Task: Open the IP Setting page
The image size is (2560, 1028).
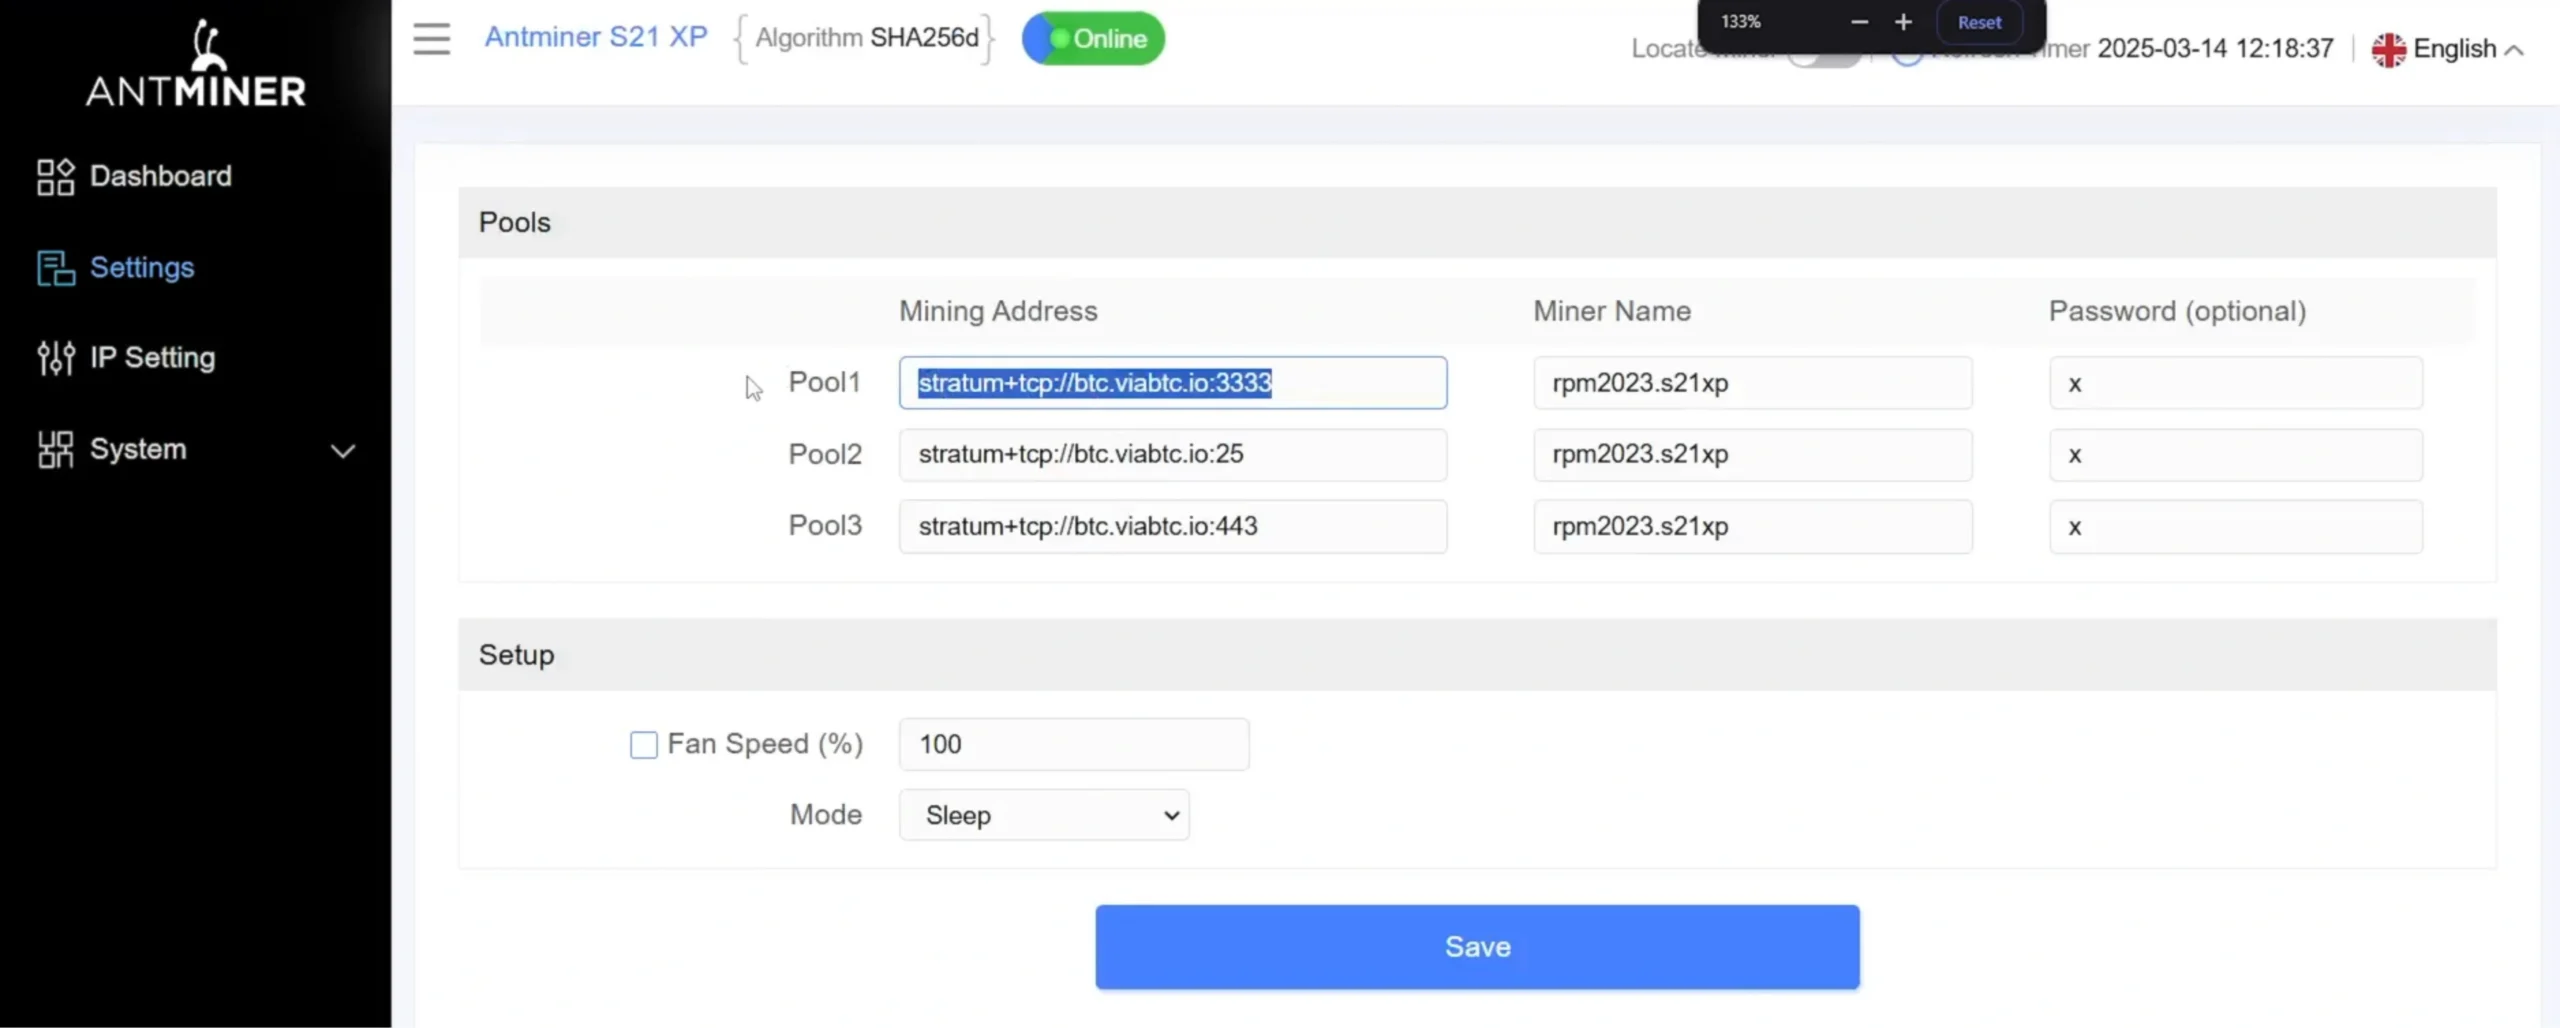Action: 126,357
